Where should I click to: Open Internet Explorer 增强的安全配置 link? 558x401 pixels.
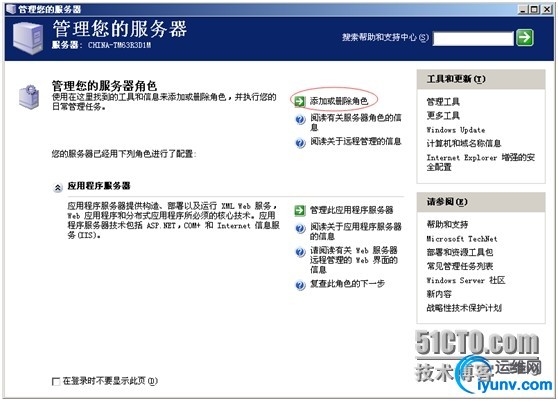[x=480, y=162]
